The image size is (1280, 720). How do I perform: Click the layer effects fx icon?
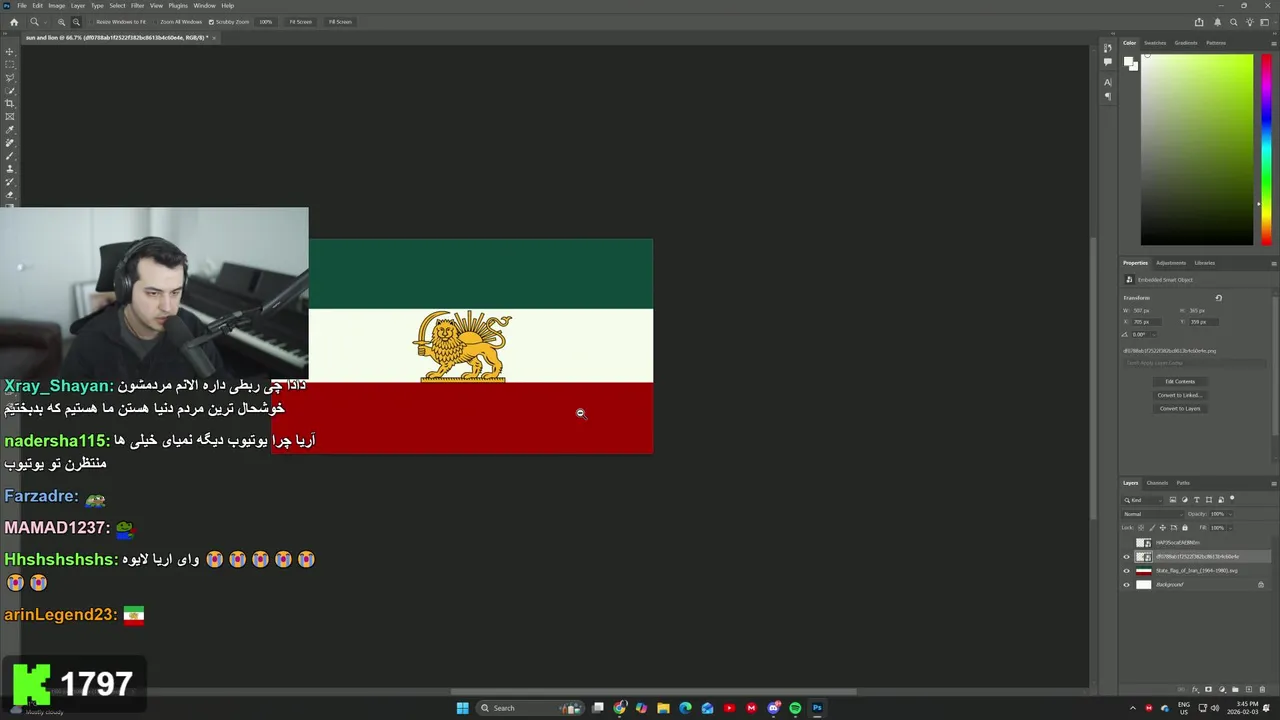click(1196, 689)
